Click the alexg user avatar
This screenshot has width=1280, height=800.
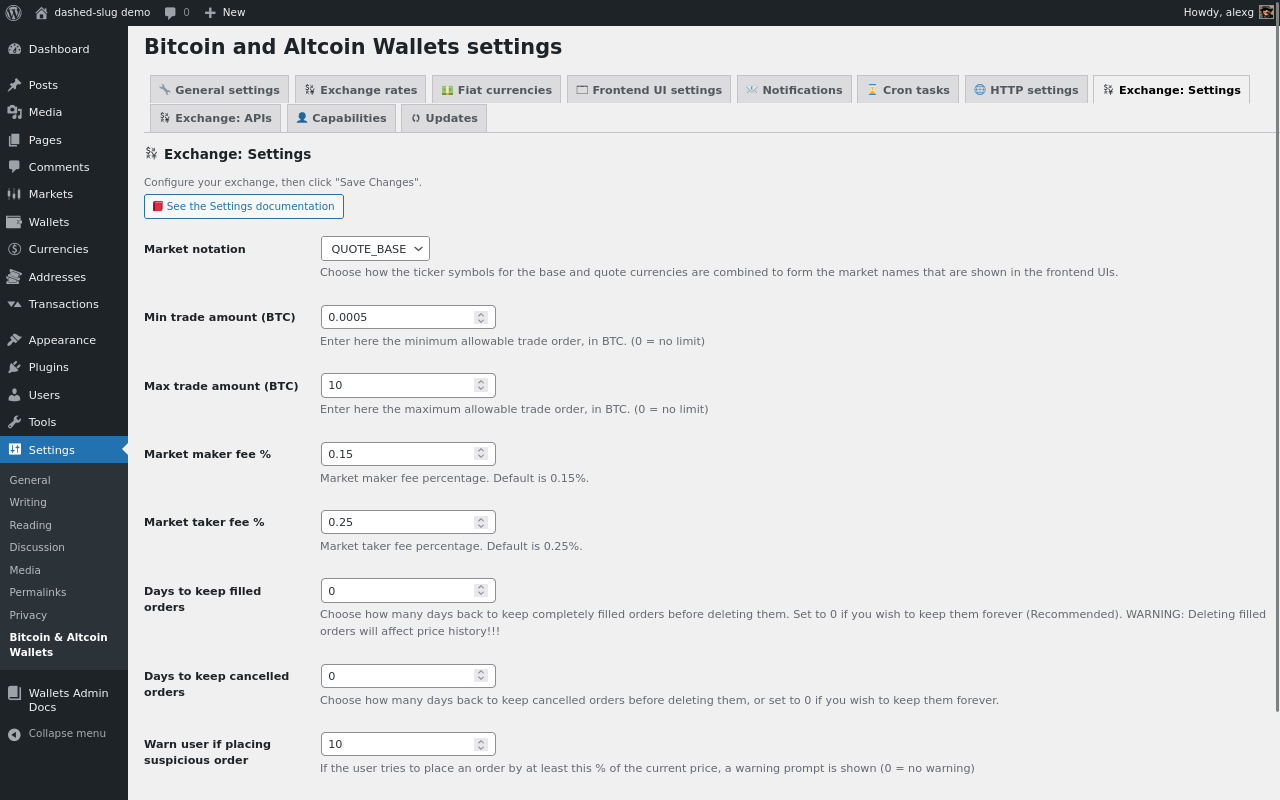pos(1266,12)
